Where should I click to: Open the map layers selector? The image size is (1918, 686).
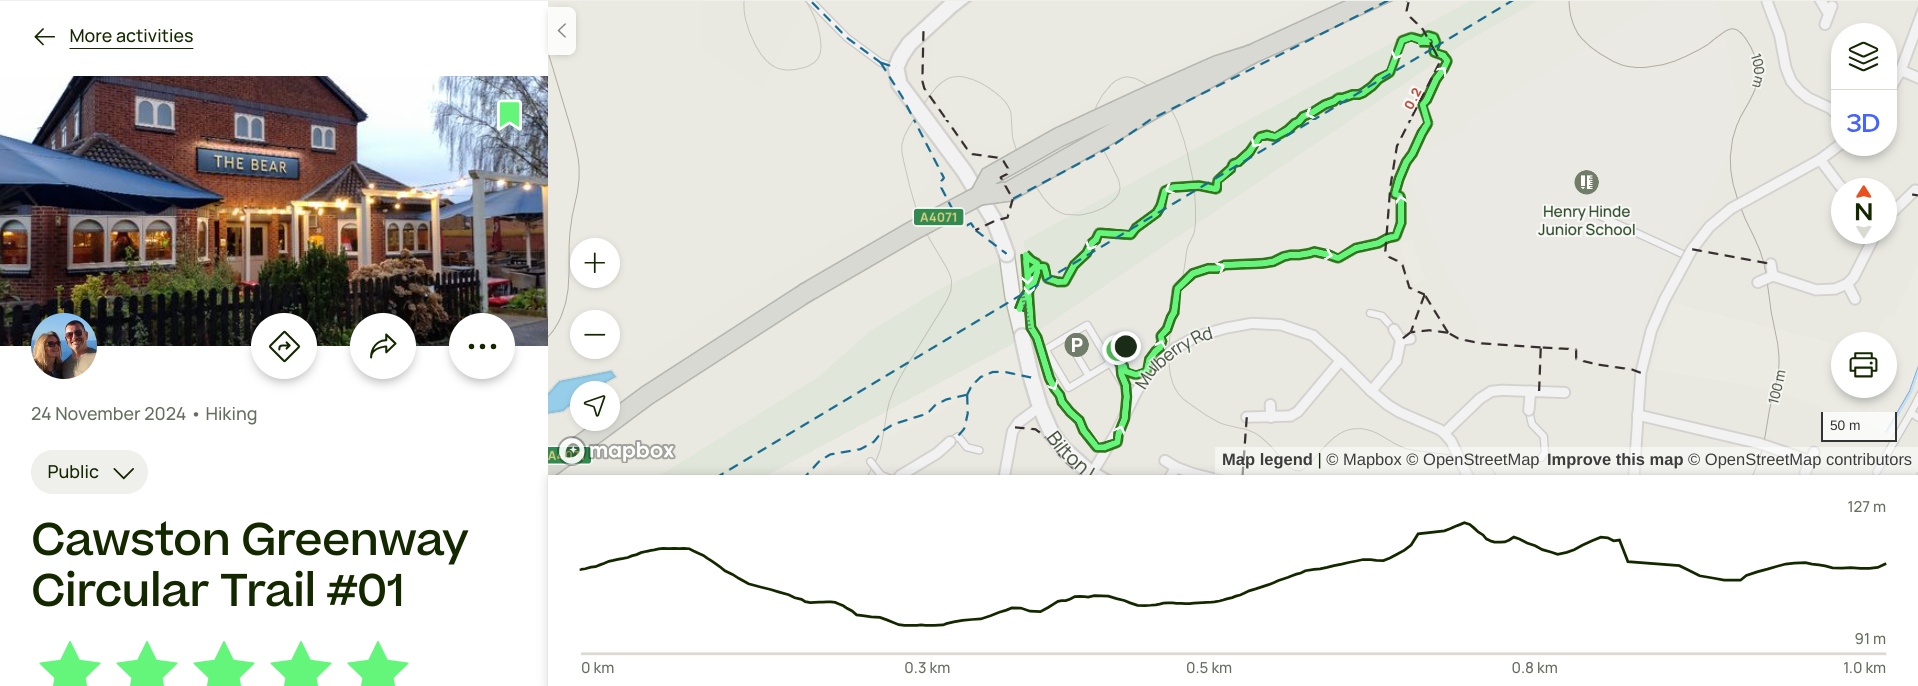(1863, 57)
